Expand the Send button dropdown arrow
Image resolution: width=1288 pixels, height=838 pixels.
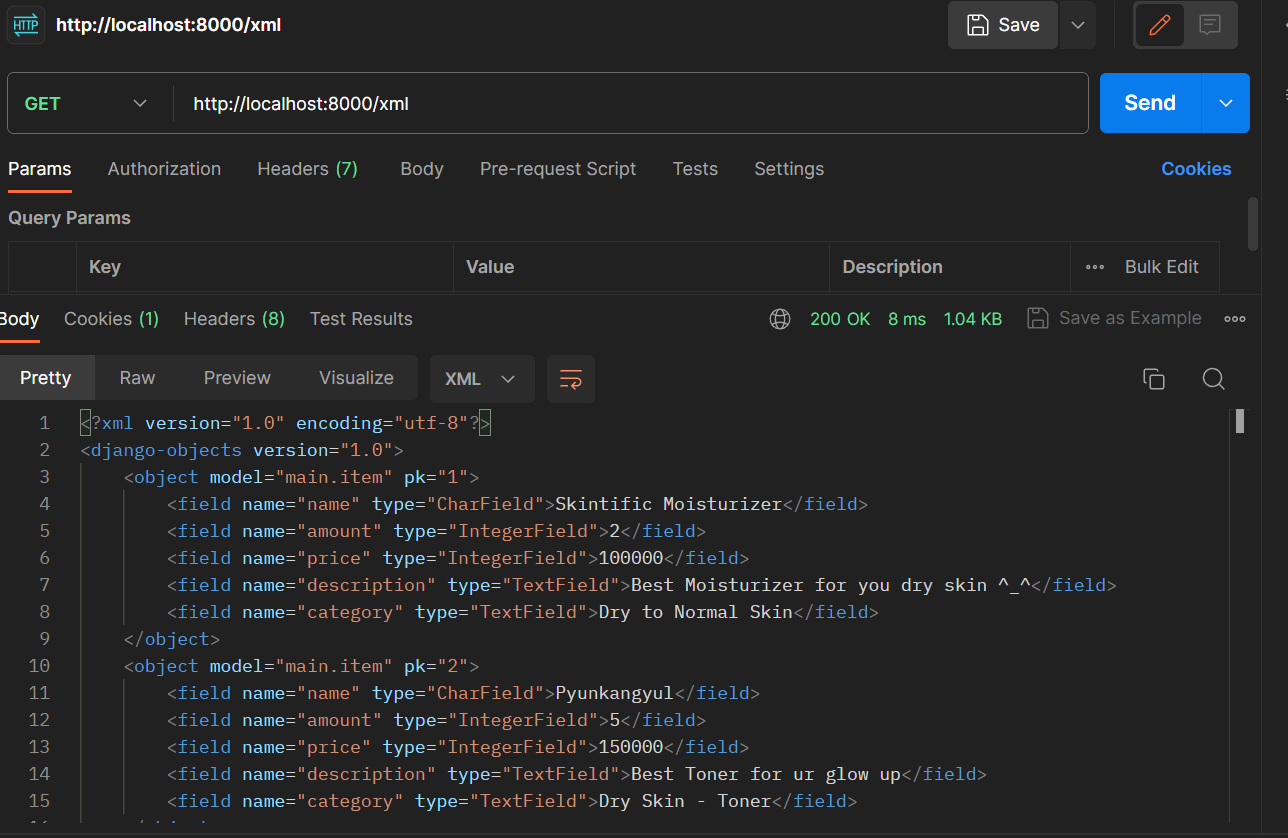[1225, 103]
